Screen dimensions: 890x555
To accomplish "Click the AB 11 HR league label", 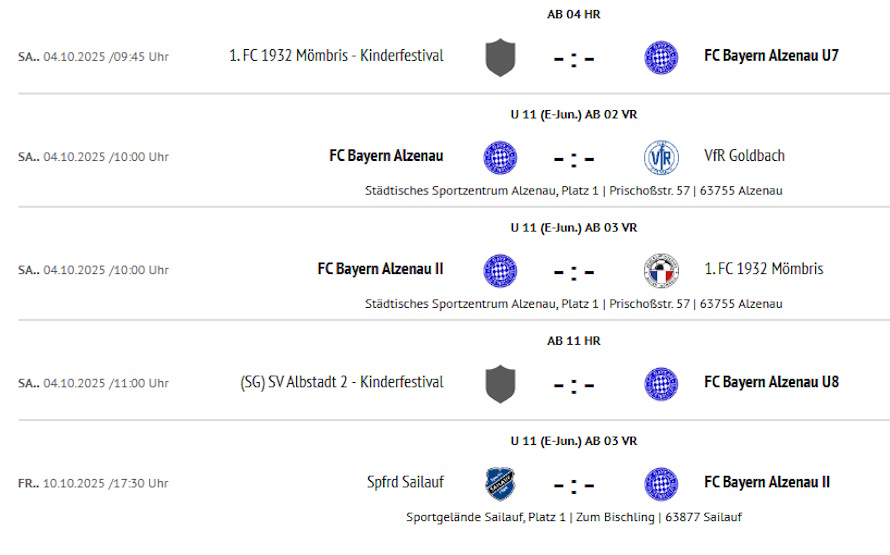I will click(x=574, y=341).
